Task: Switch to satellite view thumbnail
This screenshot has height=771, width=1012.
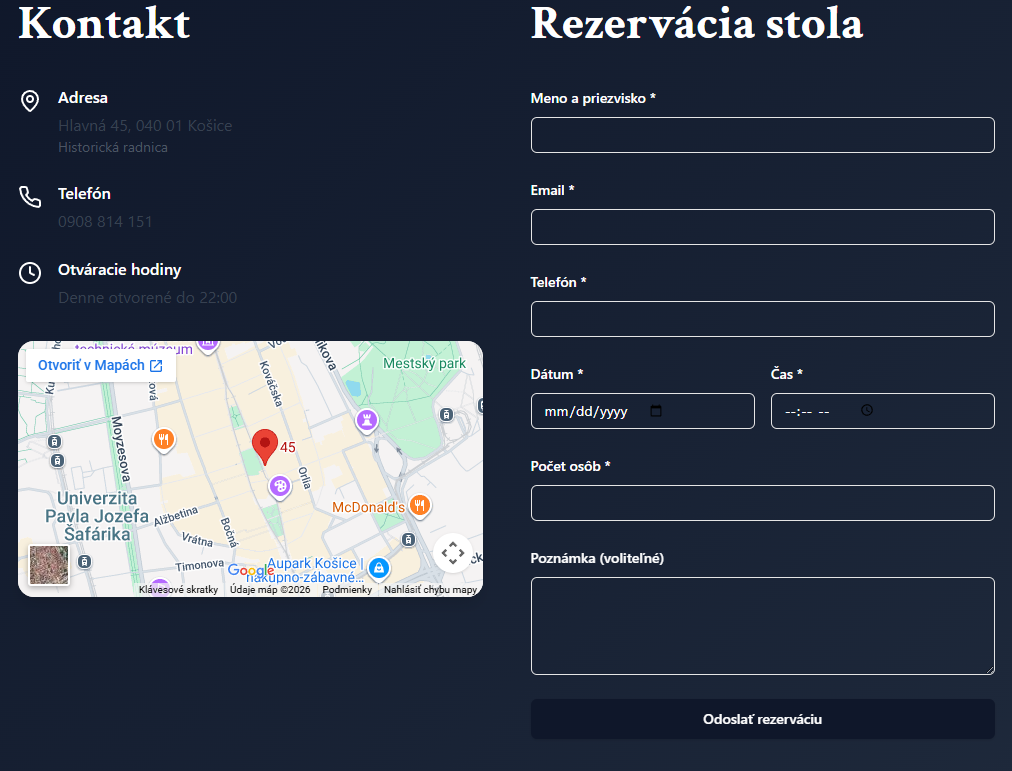Action: 49,564
